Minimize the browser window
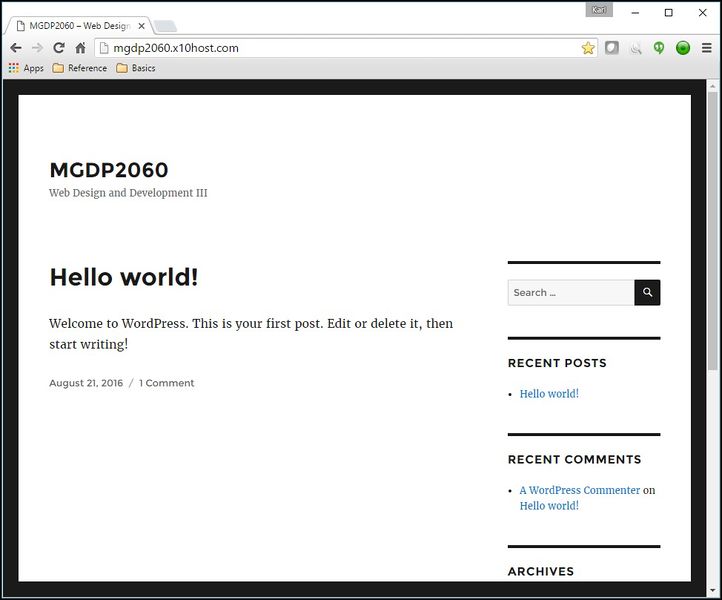 coord(635,13)
